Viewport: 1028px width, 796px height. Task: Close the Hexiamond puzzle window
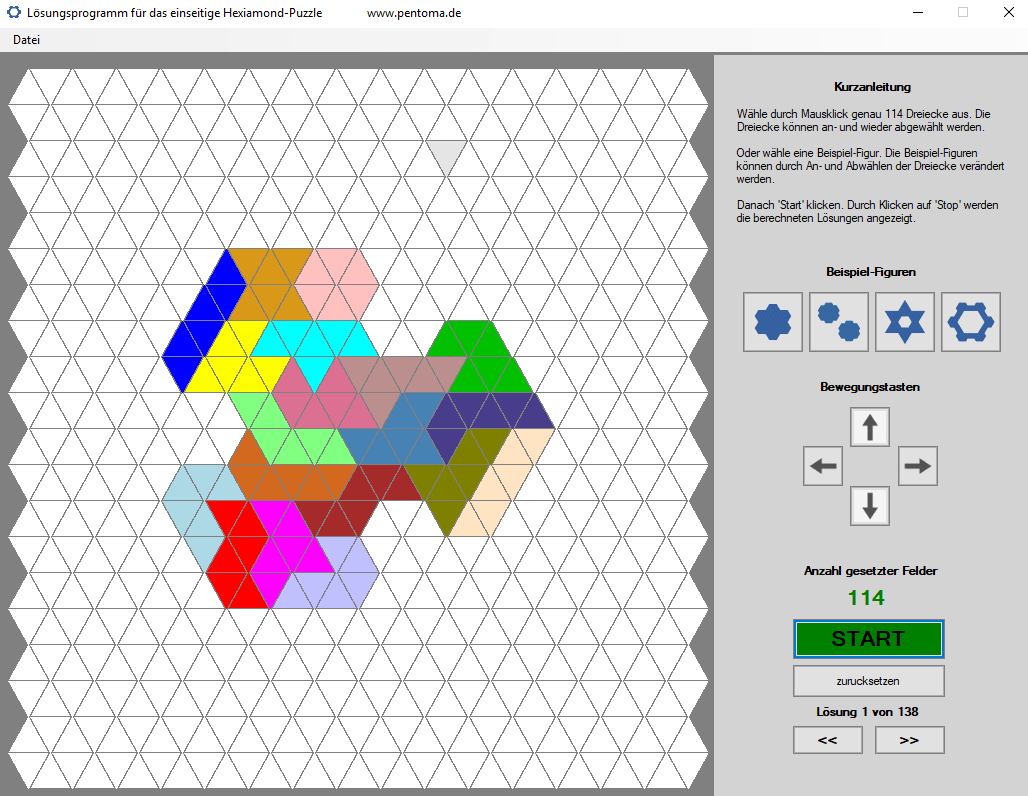(x=1008, y=12)
